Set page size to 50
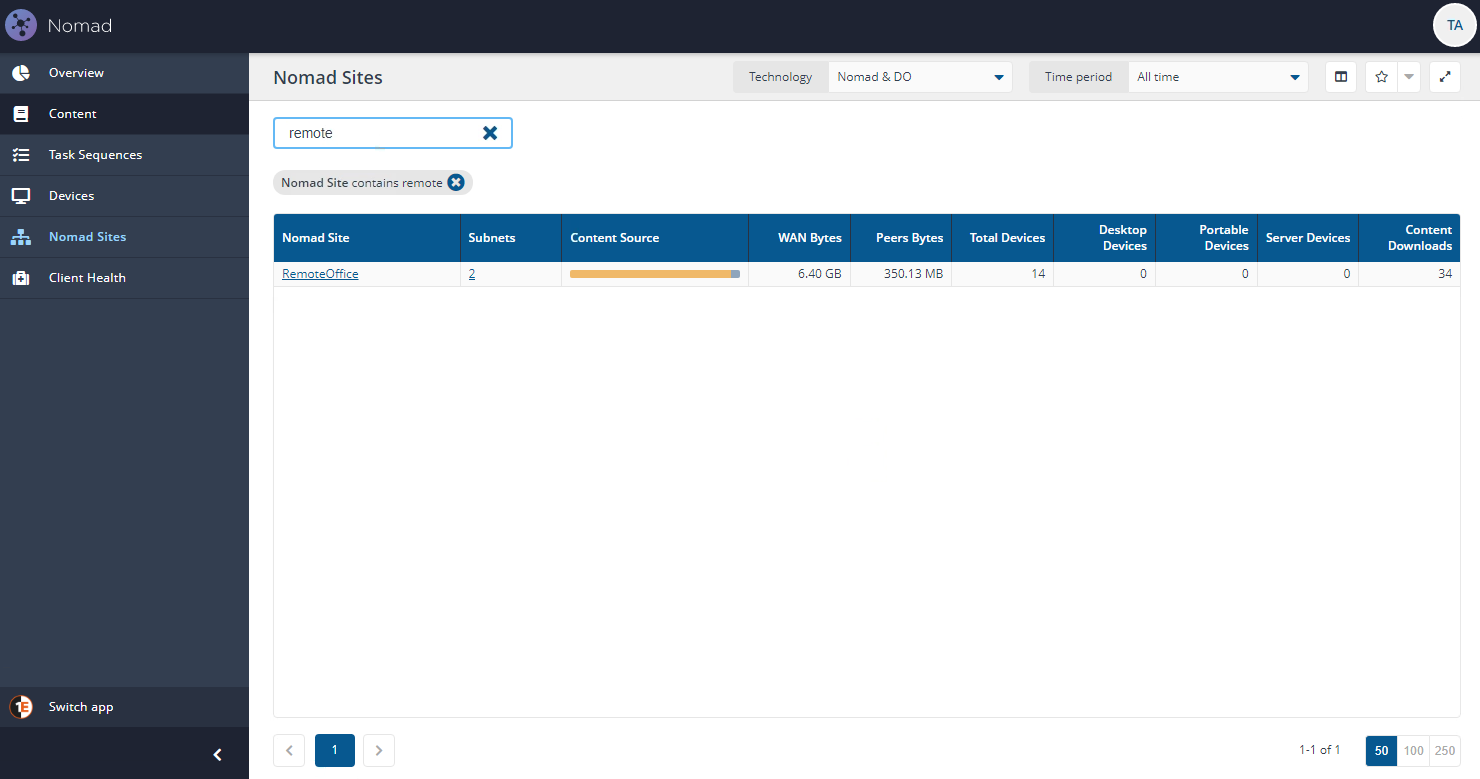The height and width of the screenshot is (779, 1480). tap(1381, 750)
